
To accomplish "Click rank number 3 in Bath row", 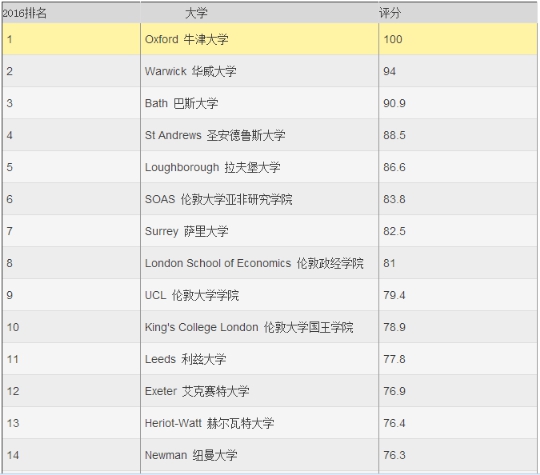I will tap(10, 103).
